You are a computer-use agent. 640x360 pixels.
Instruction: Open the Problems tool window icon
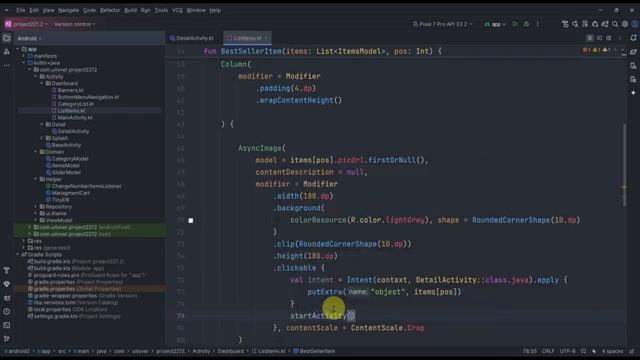7,311
